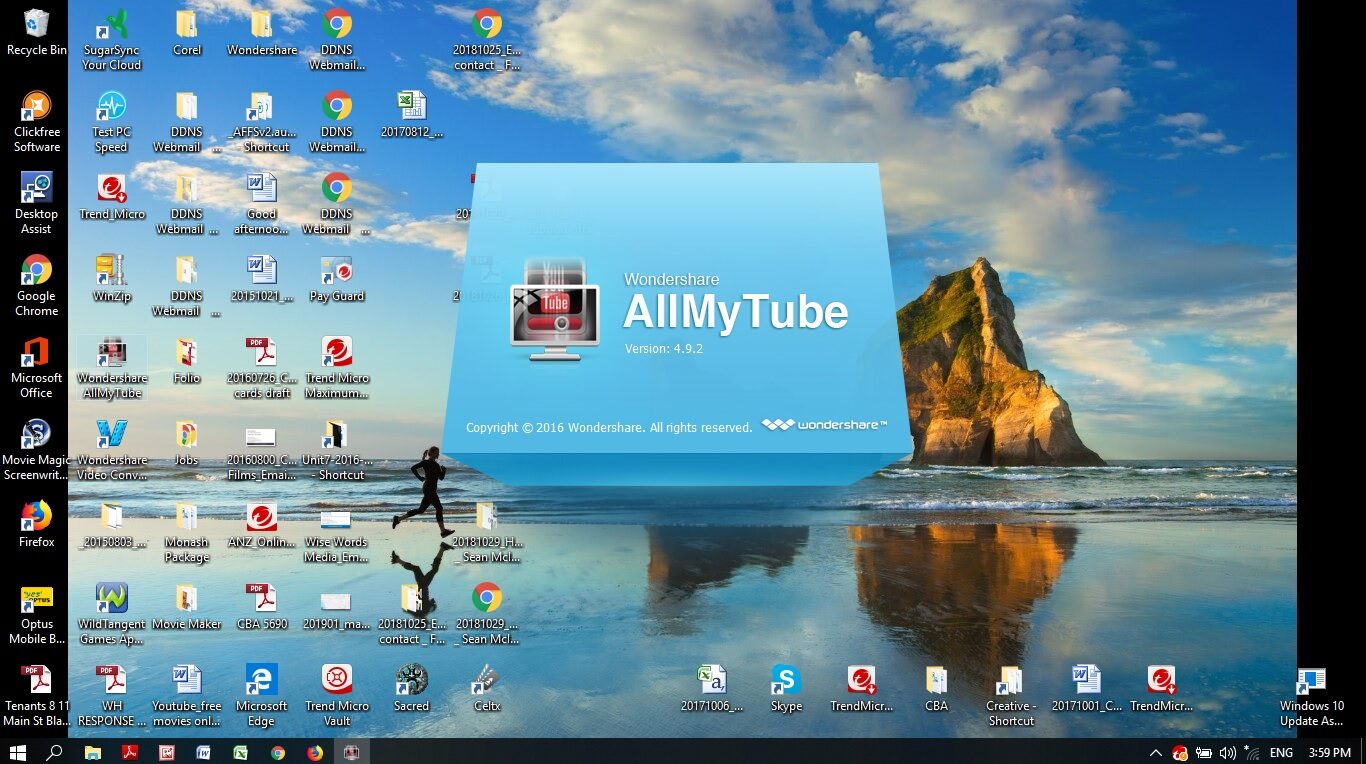Launch Google Chrome from the desktop
1366x764 pixels.
coord(37,286)
